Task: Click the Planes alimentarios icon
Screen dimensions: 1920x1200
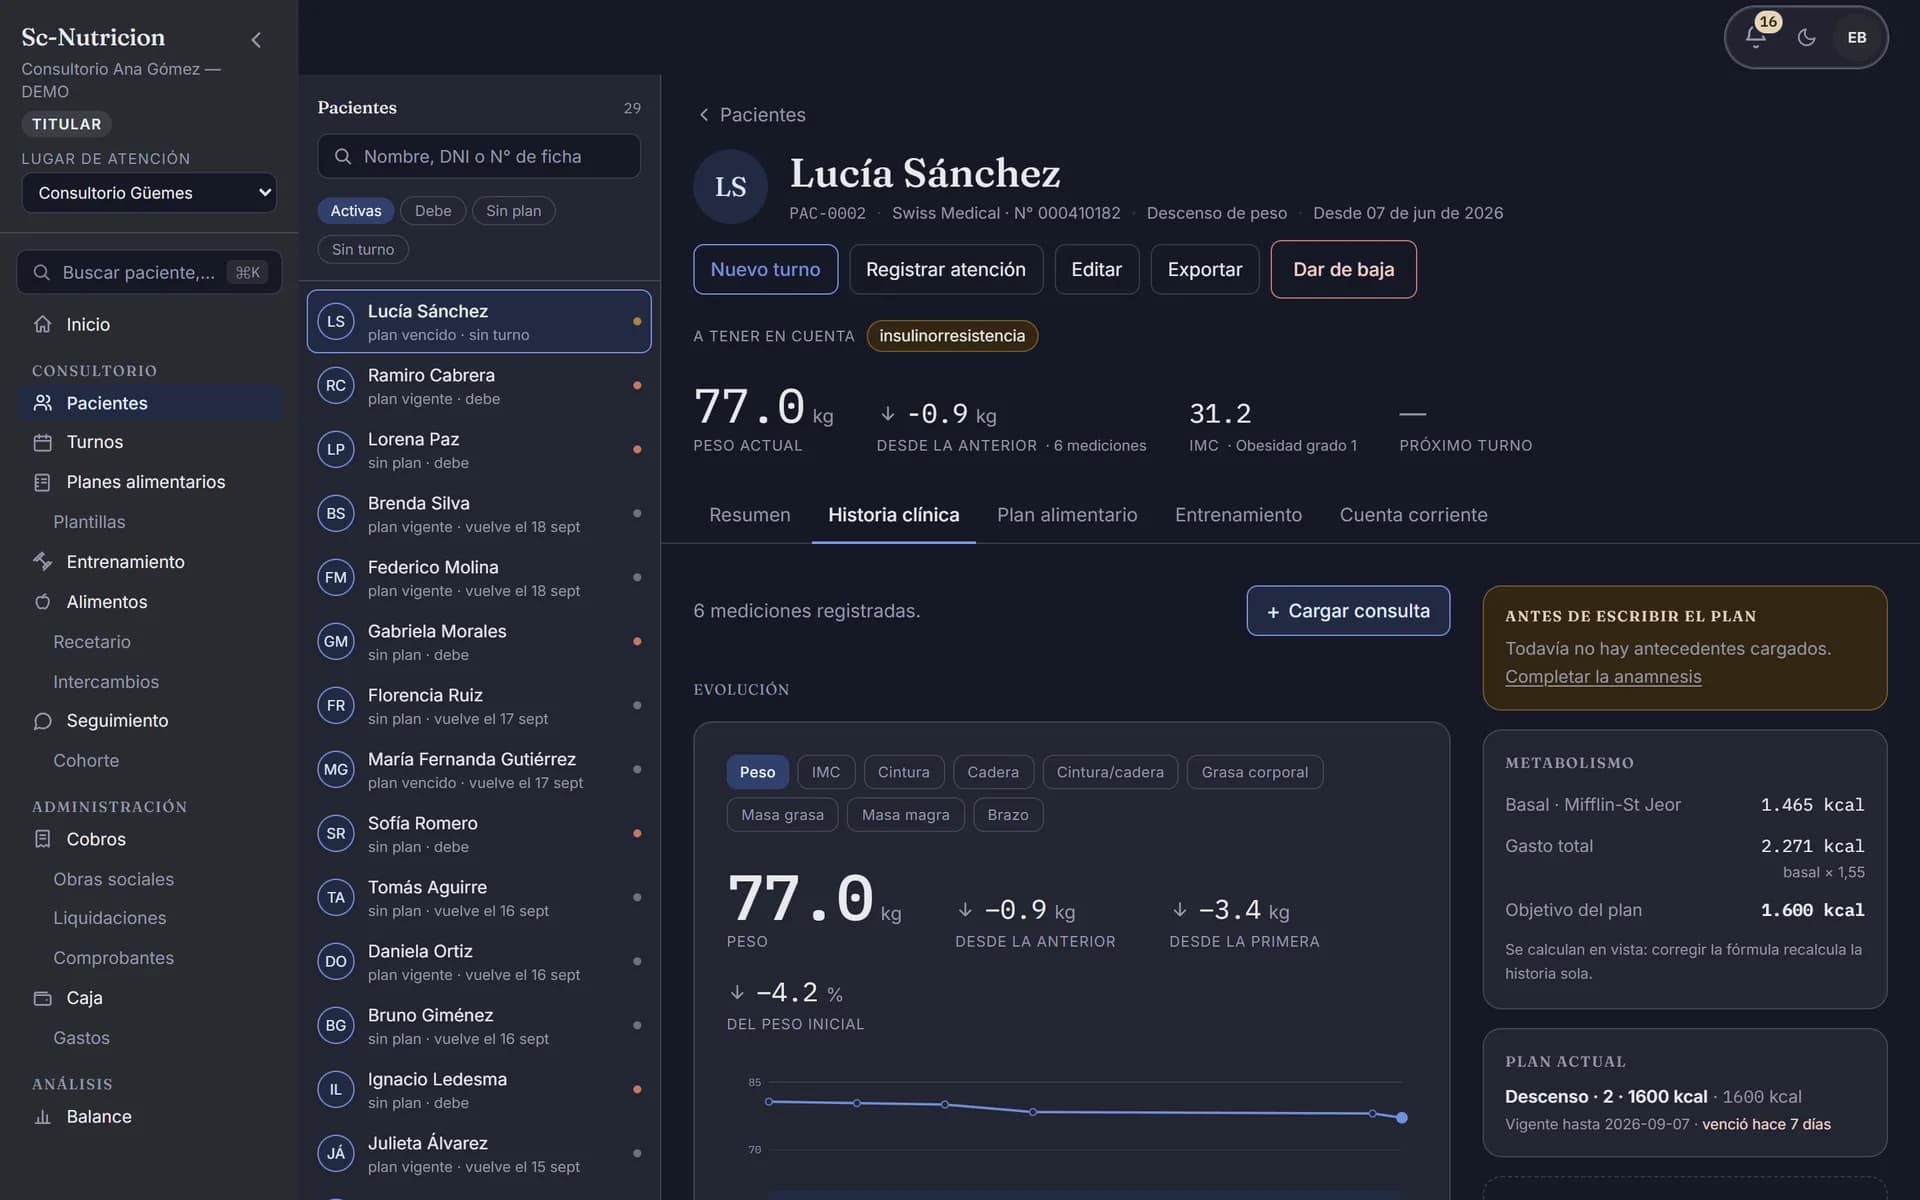Action: pos(42,482)
